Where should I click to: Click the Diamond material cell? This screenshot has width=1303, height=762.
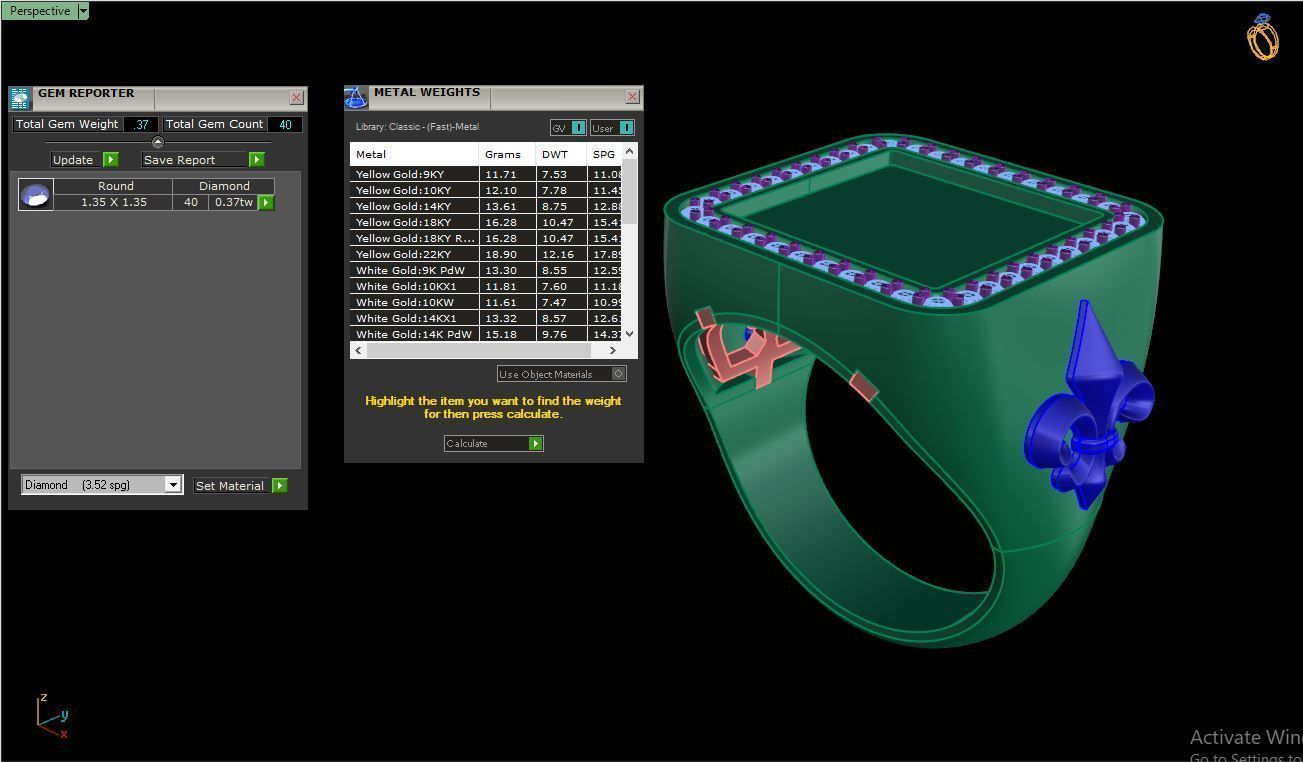(224, 186)
